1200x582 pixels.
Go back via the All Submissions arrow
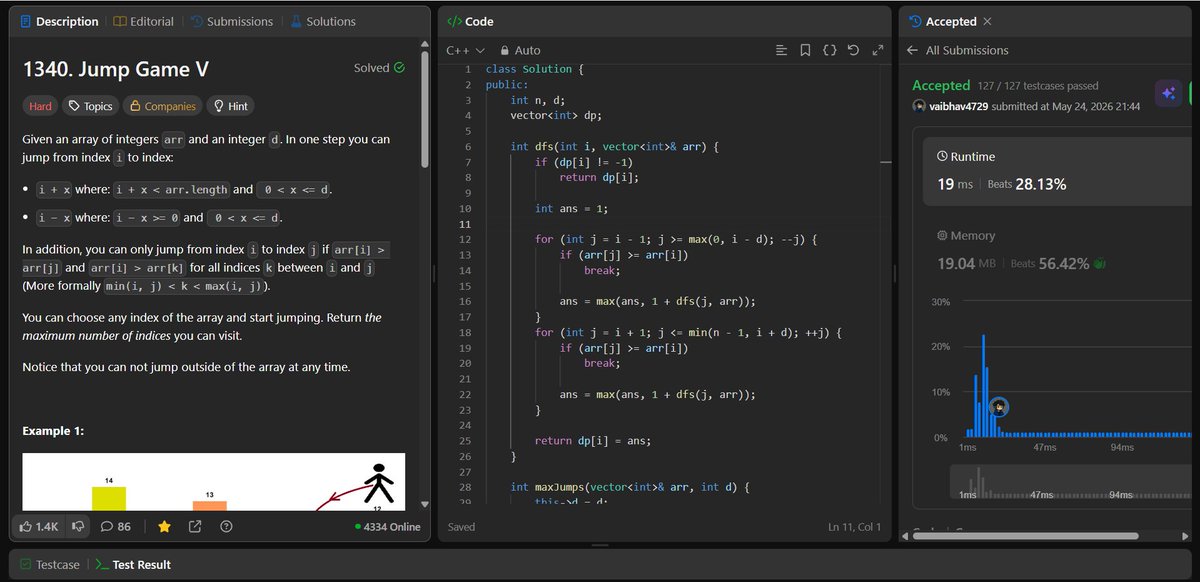click(912, 50)
